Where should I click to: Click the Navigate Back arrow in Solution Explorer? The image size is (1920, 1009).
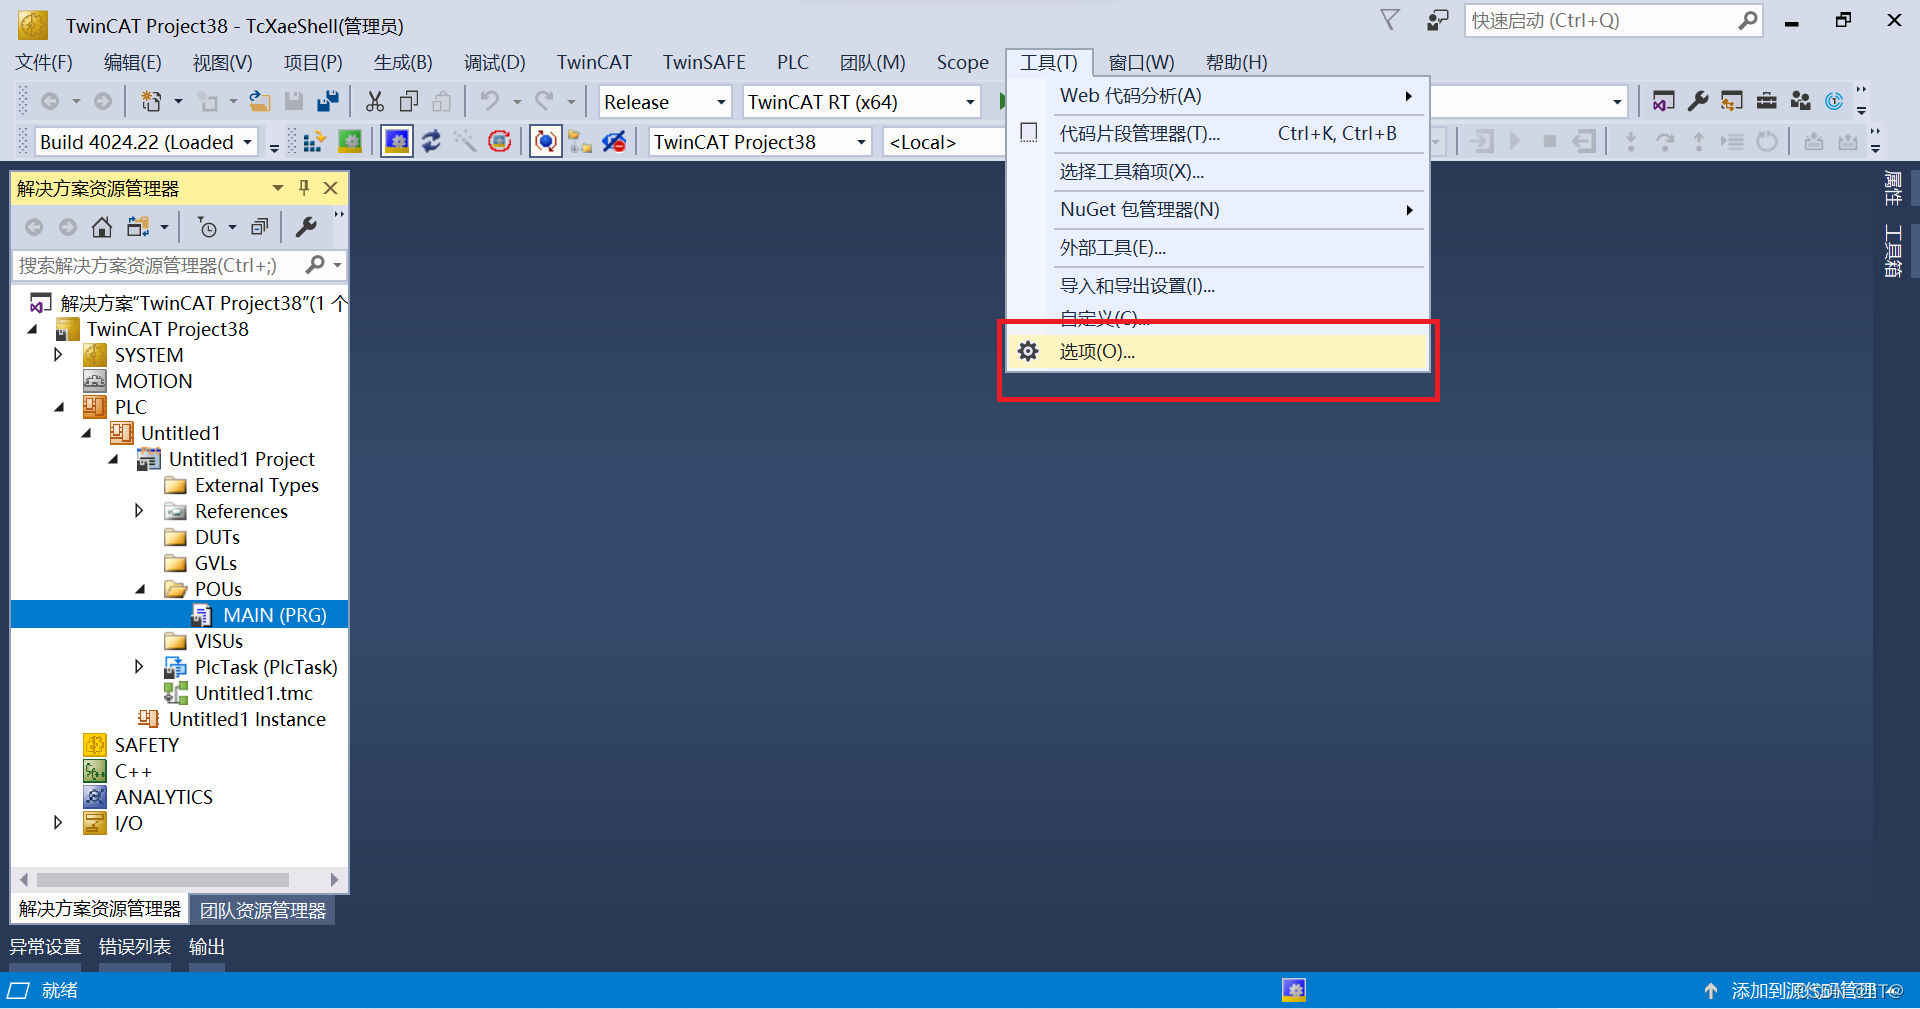34,227
